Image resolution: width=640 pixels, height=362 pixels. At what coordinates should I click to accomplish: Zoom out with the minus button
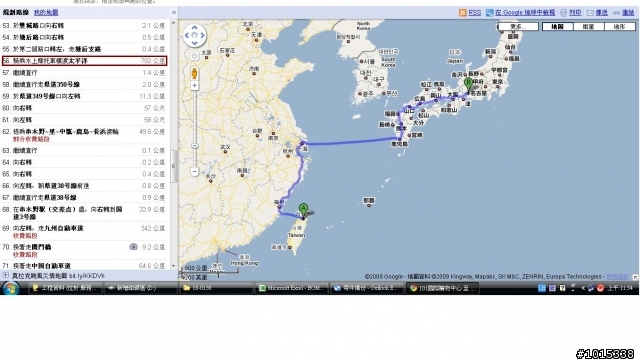pos(194,172)
